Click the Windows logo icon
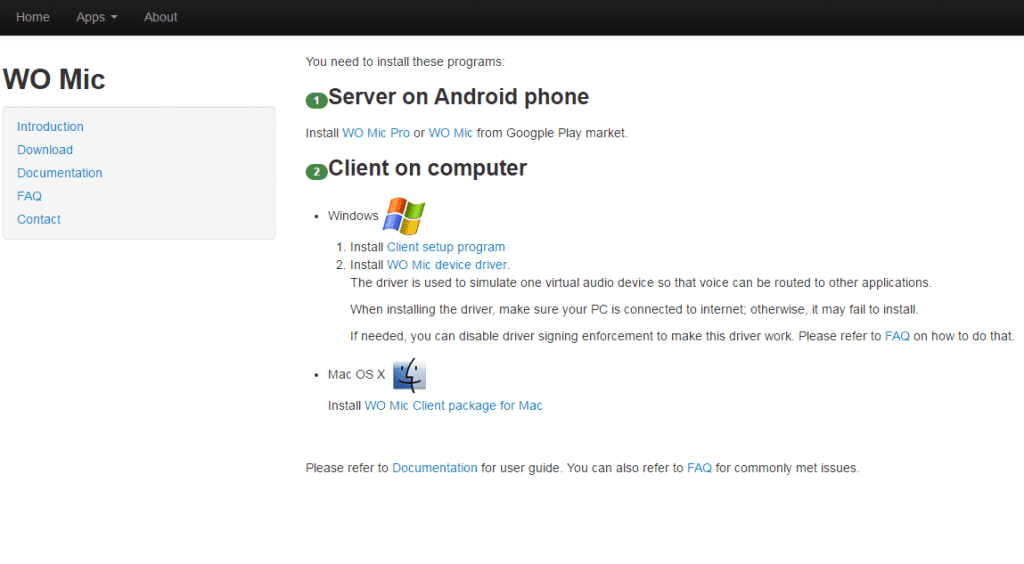The height and width of the screenshot is (564, 1024). pyautogui.click(x=404, y=215)
